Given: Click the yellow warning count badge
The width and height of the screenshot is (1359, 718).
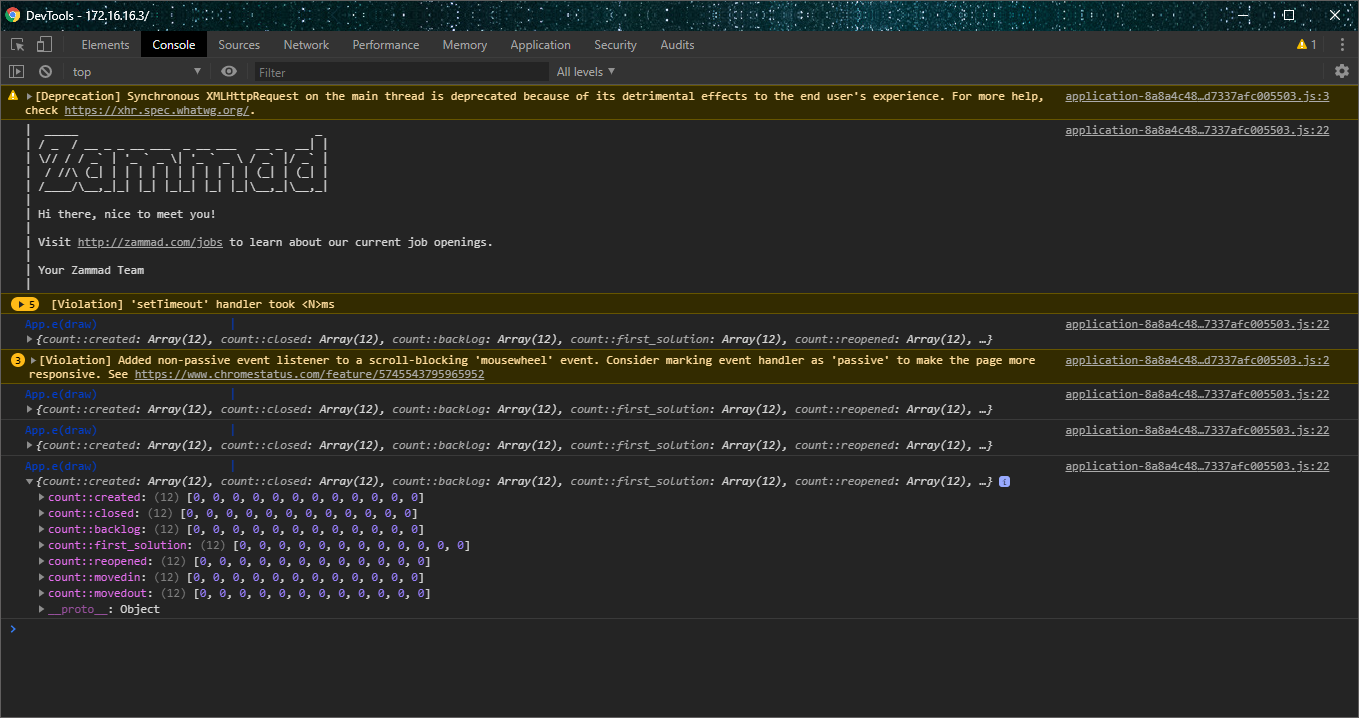Looking at the screenshot, I should tap(1303, 44).
